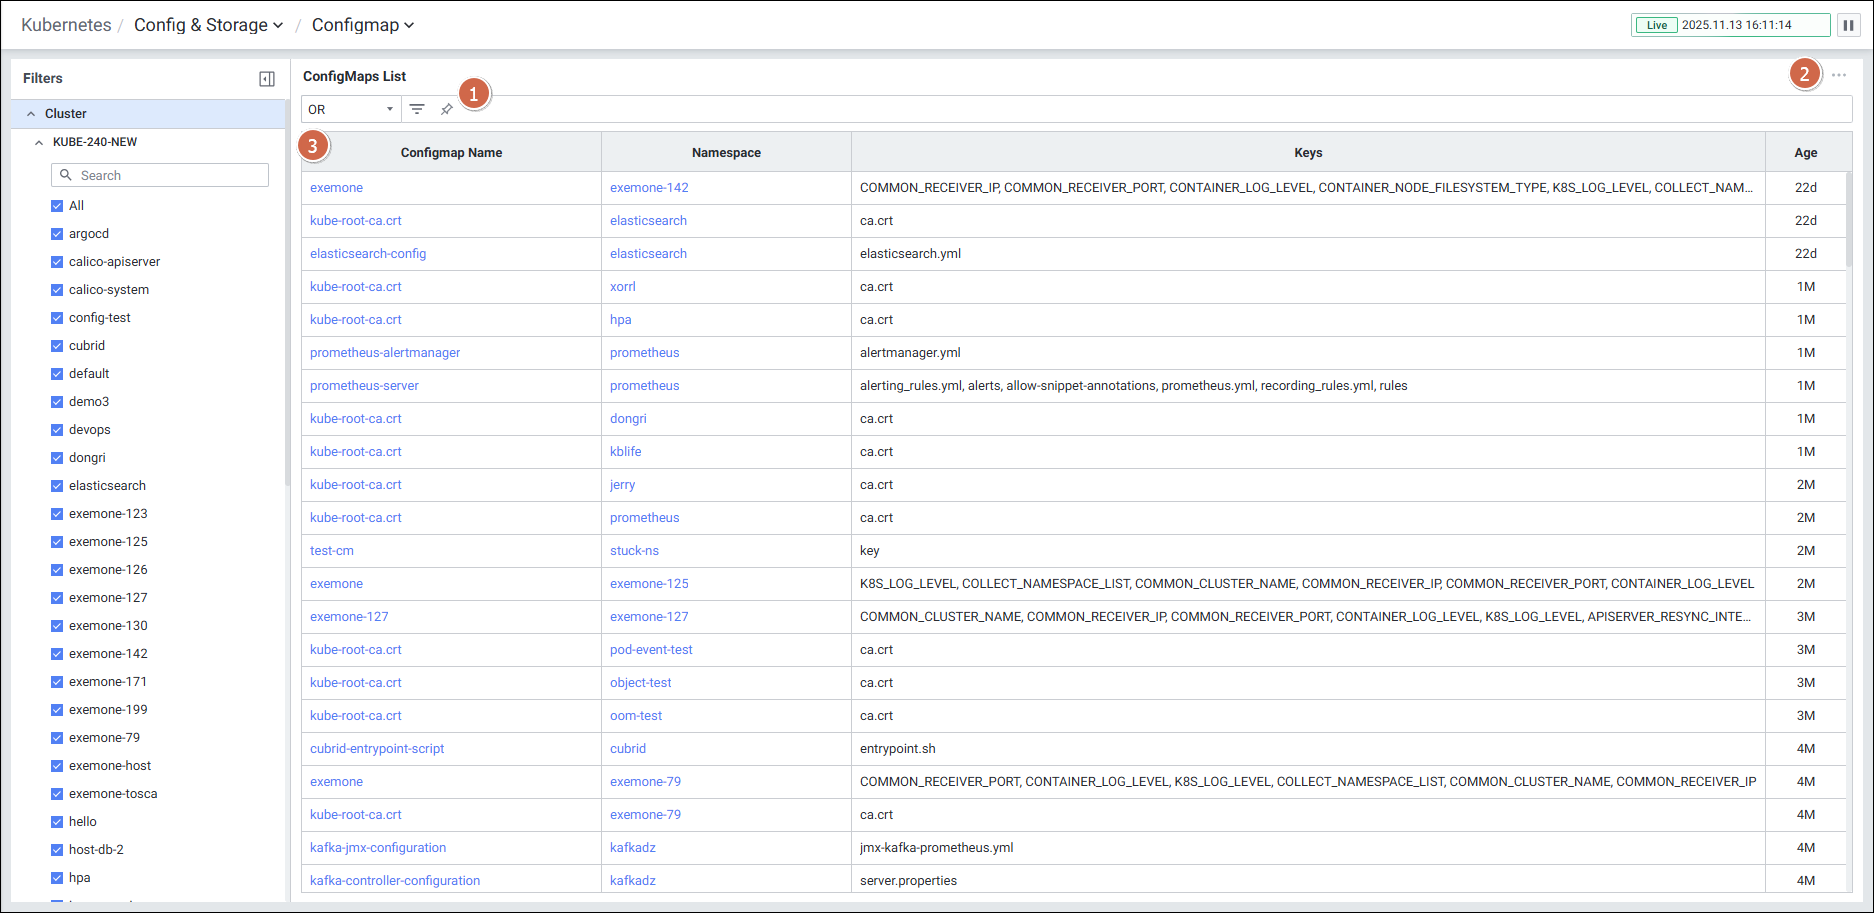Sort by the Age column header
The width and height of the screenshot is (1874, 913).
1805,153
